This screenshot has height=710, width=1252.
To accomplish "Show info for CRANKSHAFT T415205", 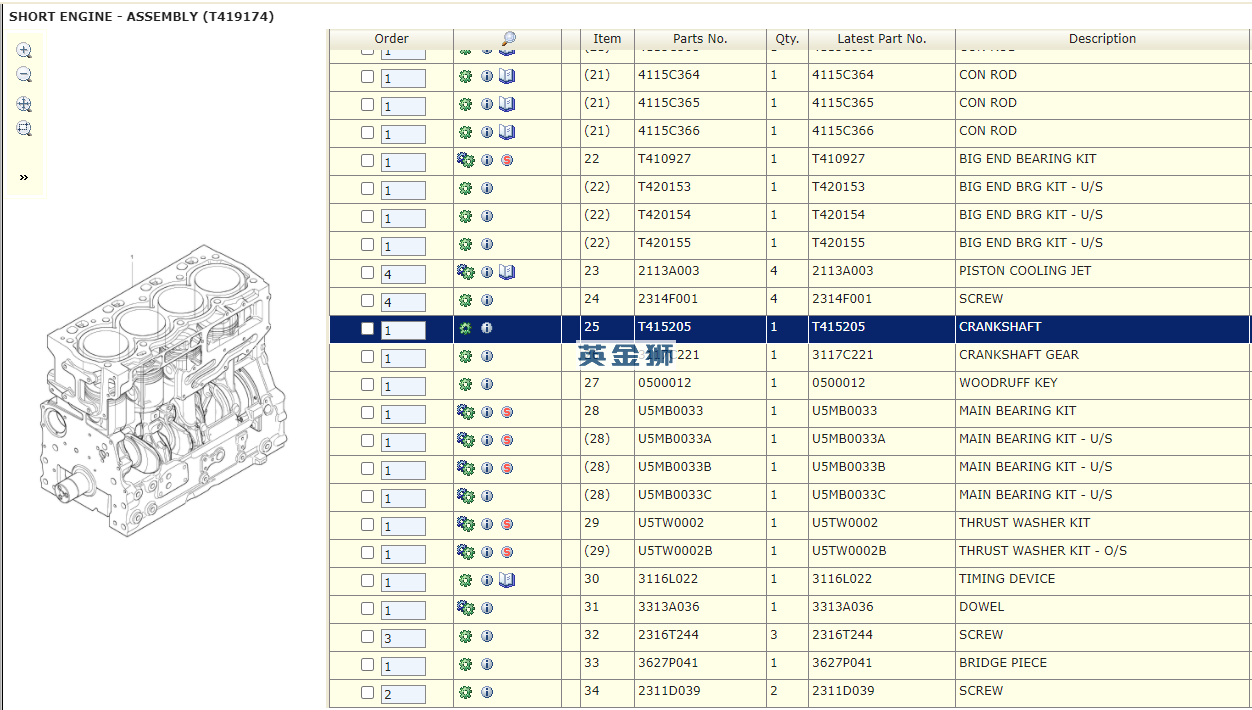I will tap(487, 328).
